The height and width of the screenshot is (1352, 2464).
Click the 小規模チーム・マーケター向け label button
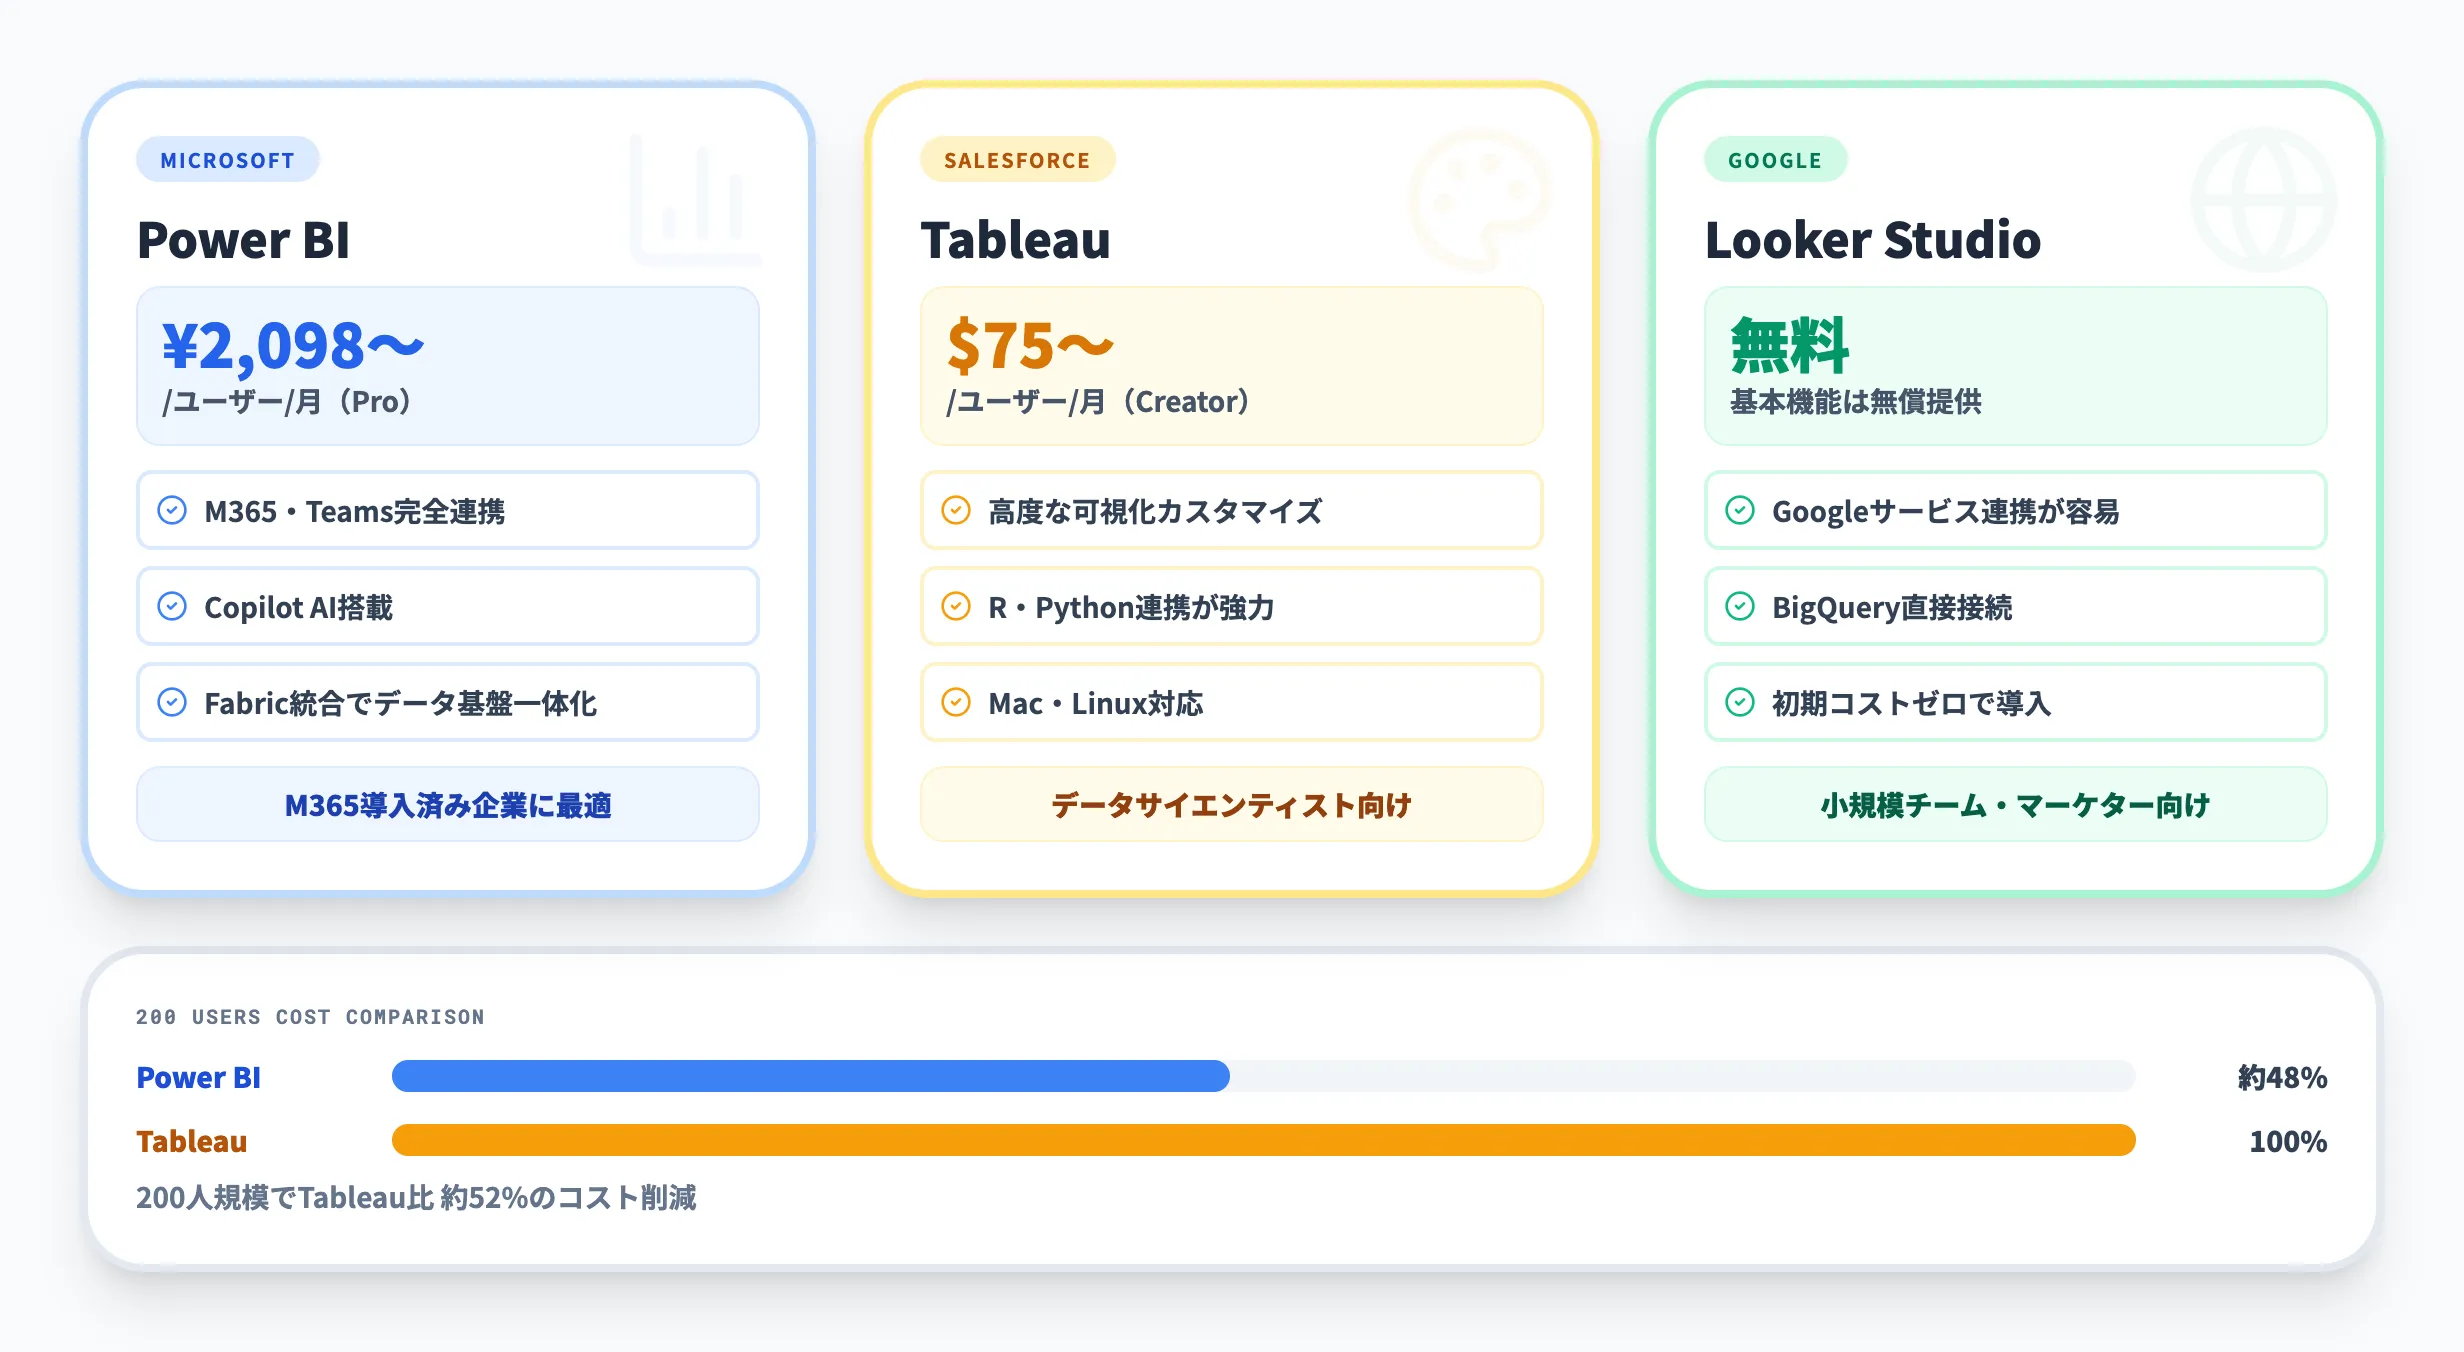[2016, 804]
